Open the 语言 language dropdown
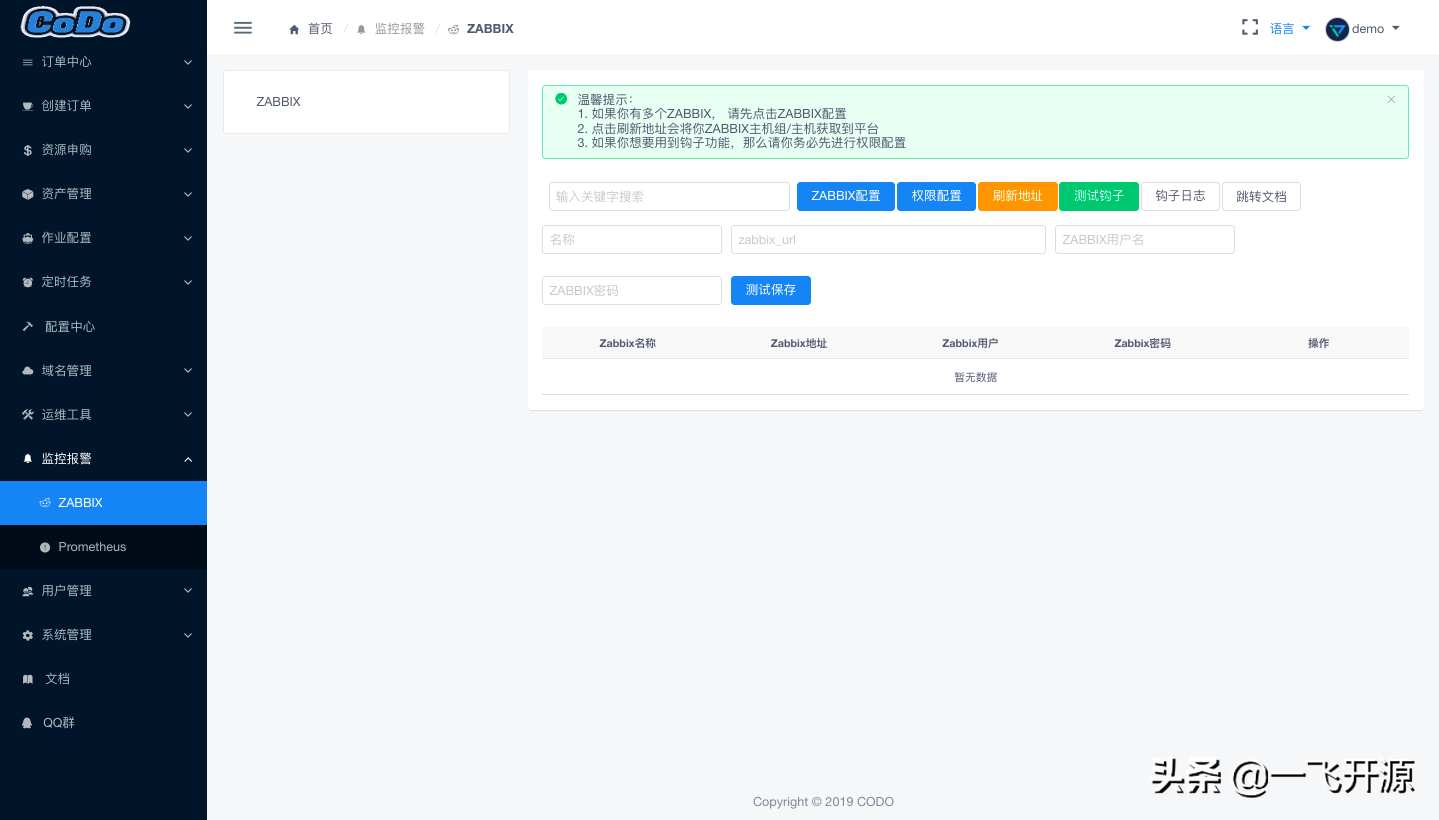1439x820 pixels. click(x=1290, y=29)
